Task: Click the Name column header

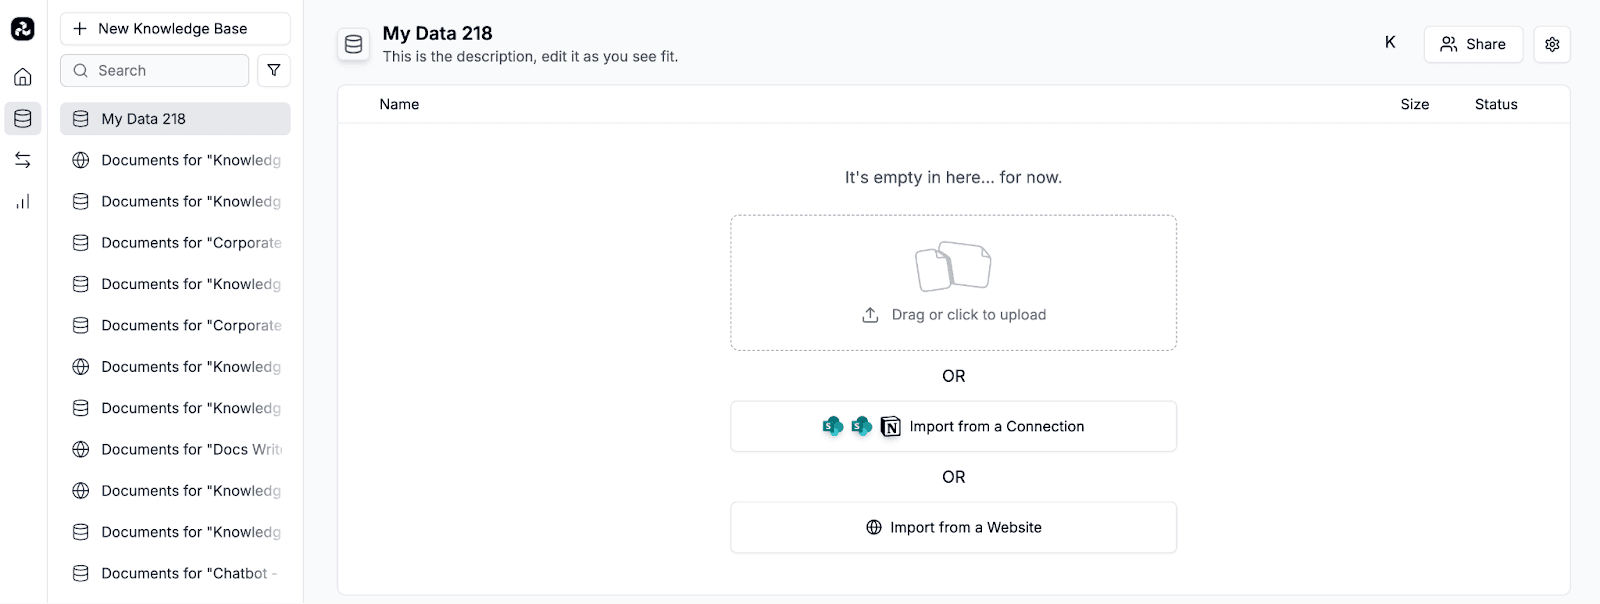Action: click(399, 104)
